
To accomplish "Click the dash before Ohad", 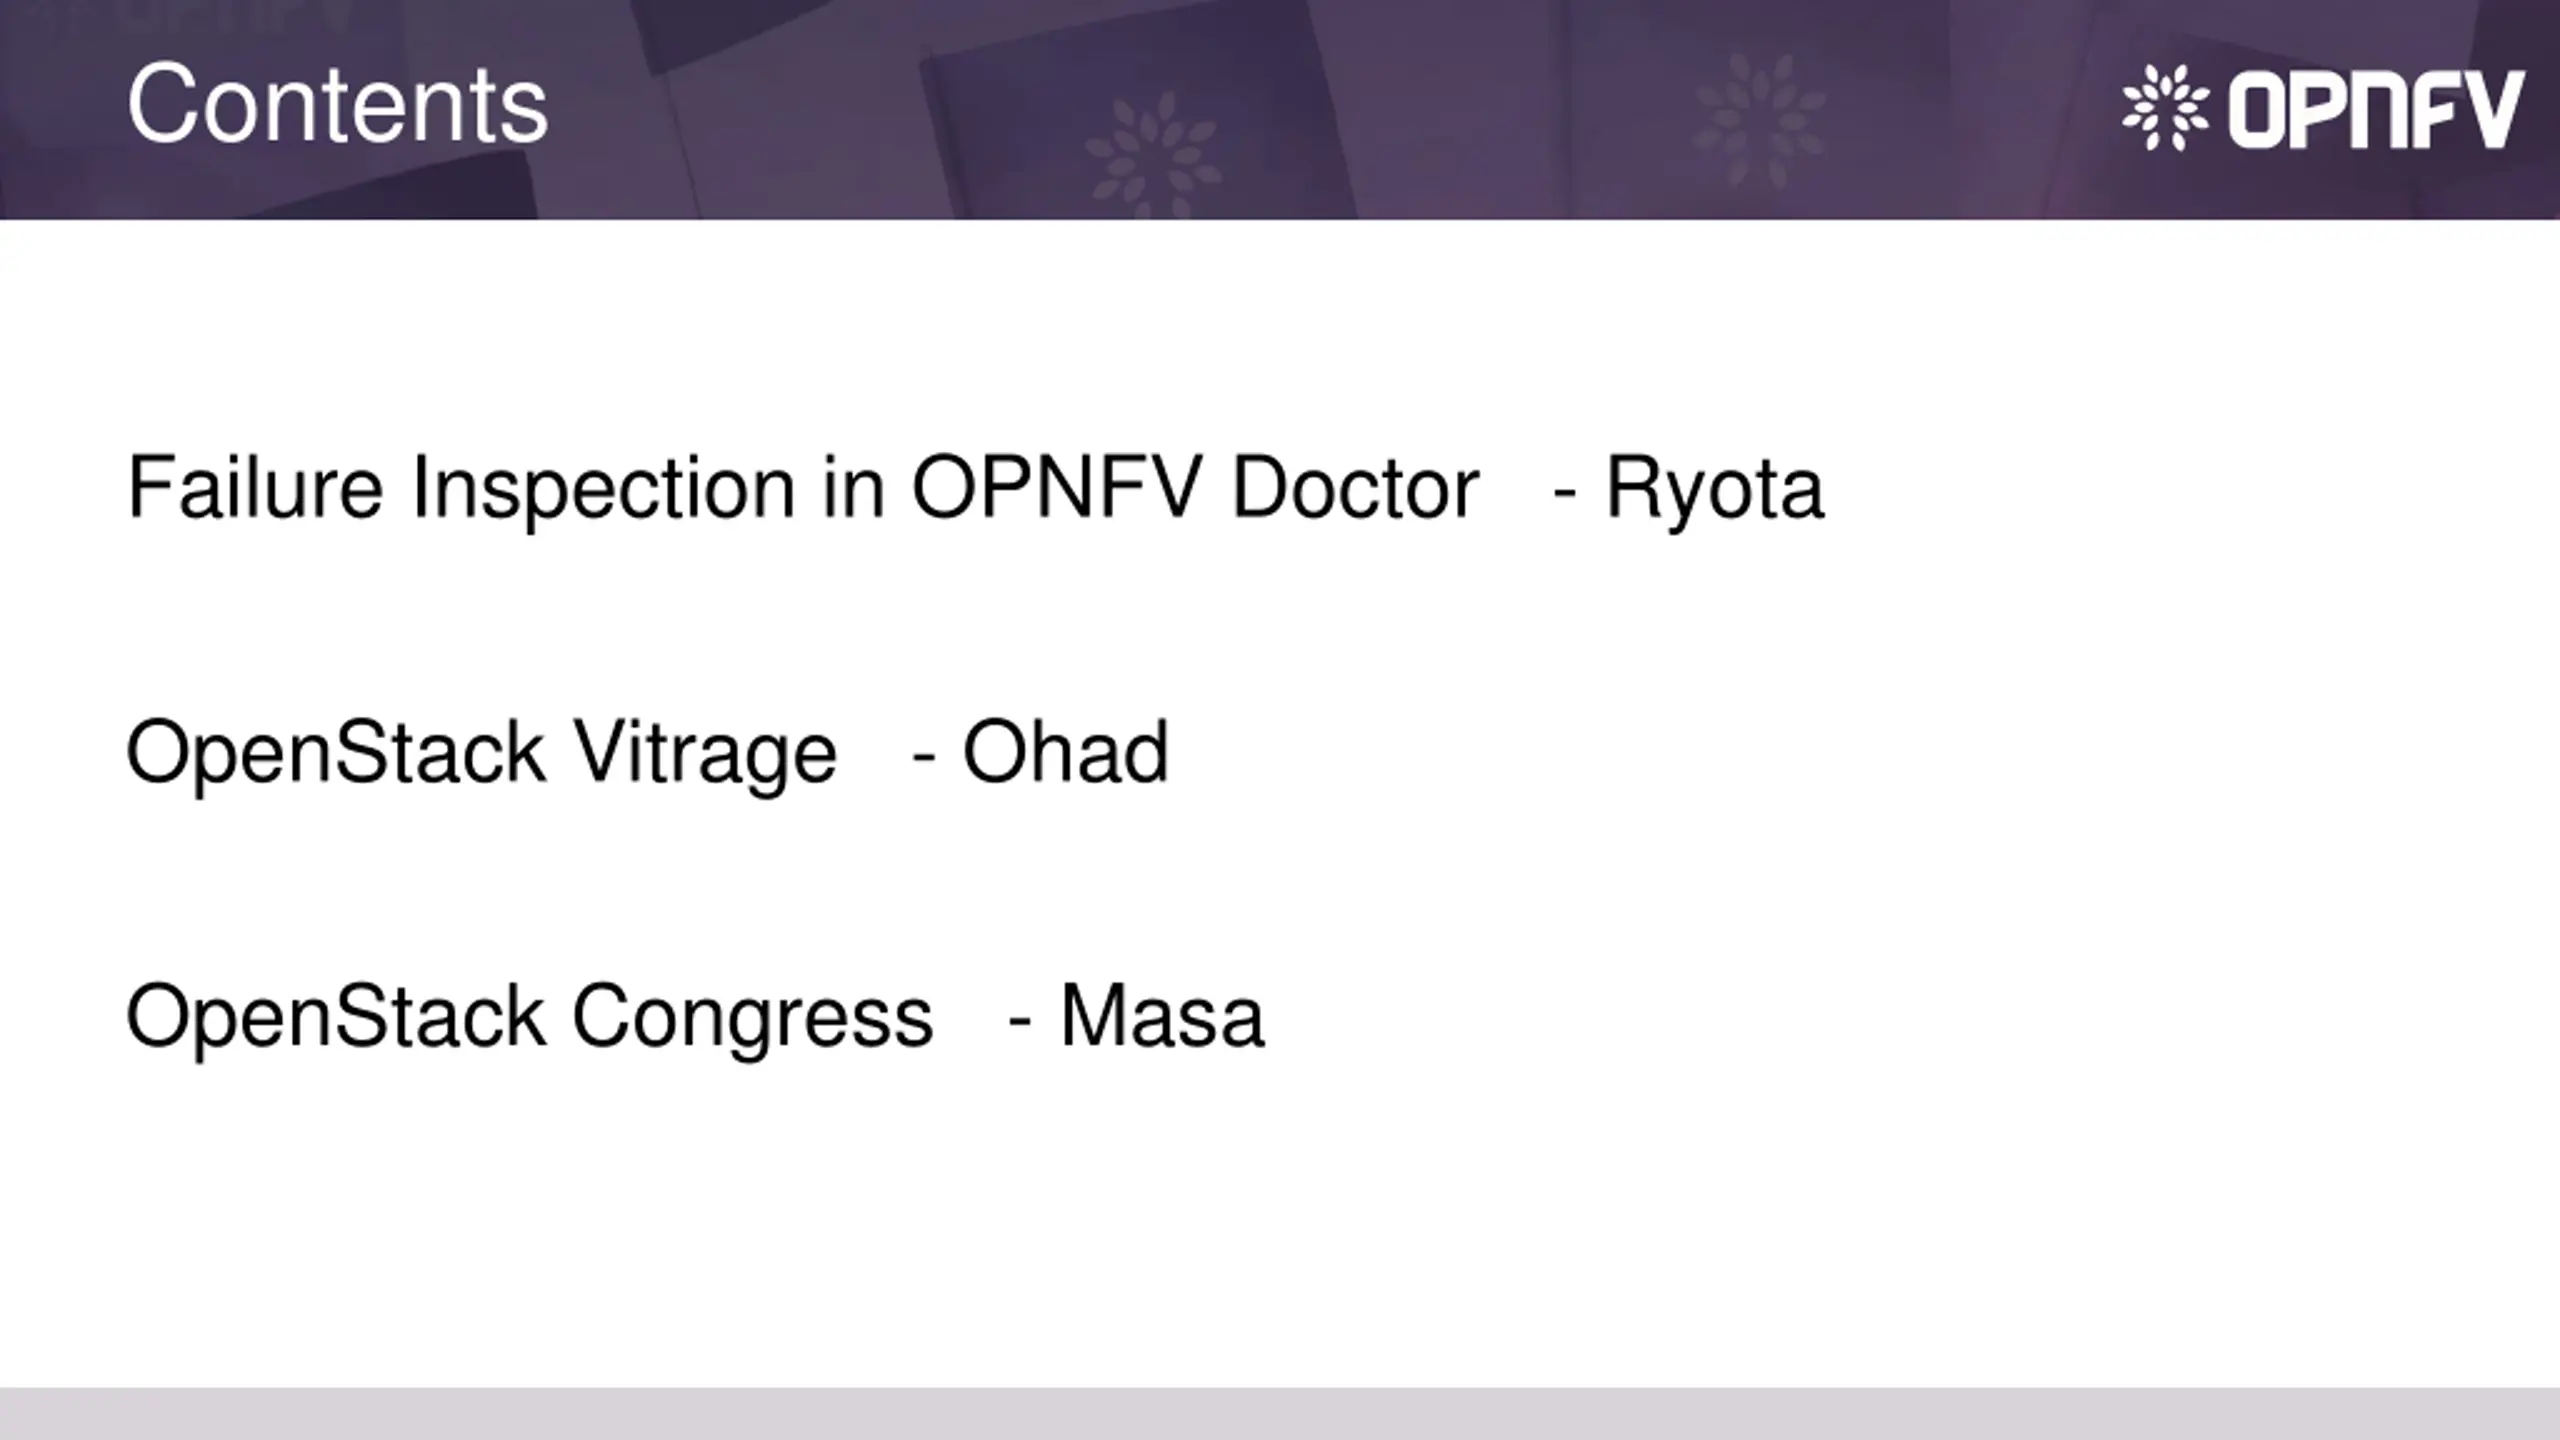I will [x=923, y=758].
